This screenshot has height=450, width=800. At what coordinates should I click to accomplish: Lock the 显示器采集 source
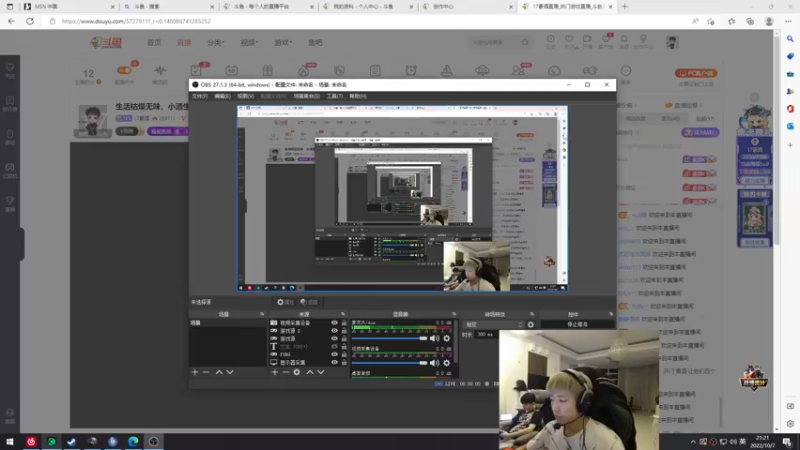click(x=344, y=362)
